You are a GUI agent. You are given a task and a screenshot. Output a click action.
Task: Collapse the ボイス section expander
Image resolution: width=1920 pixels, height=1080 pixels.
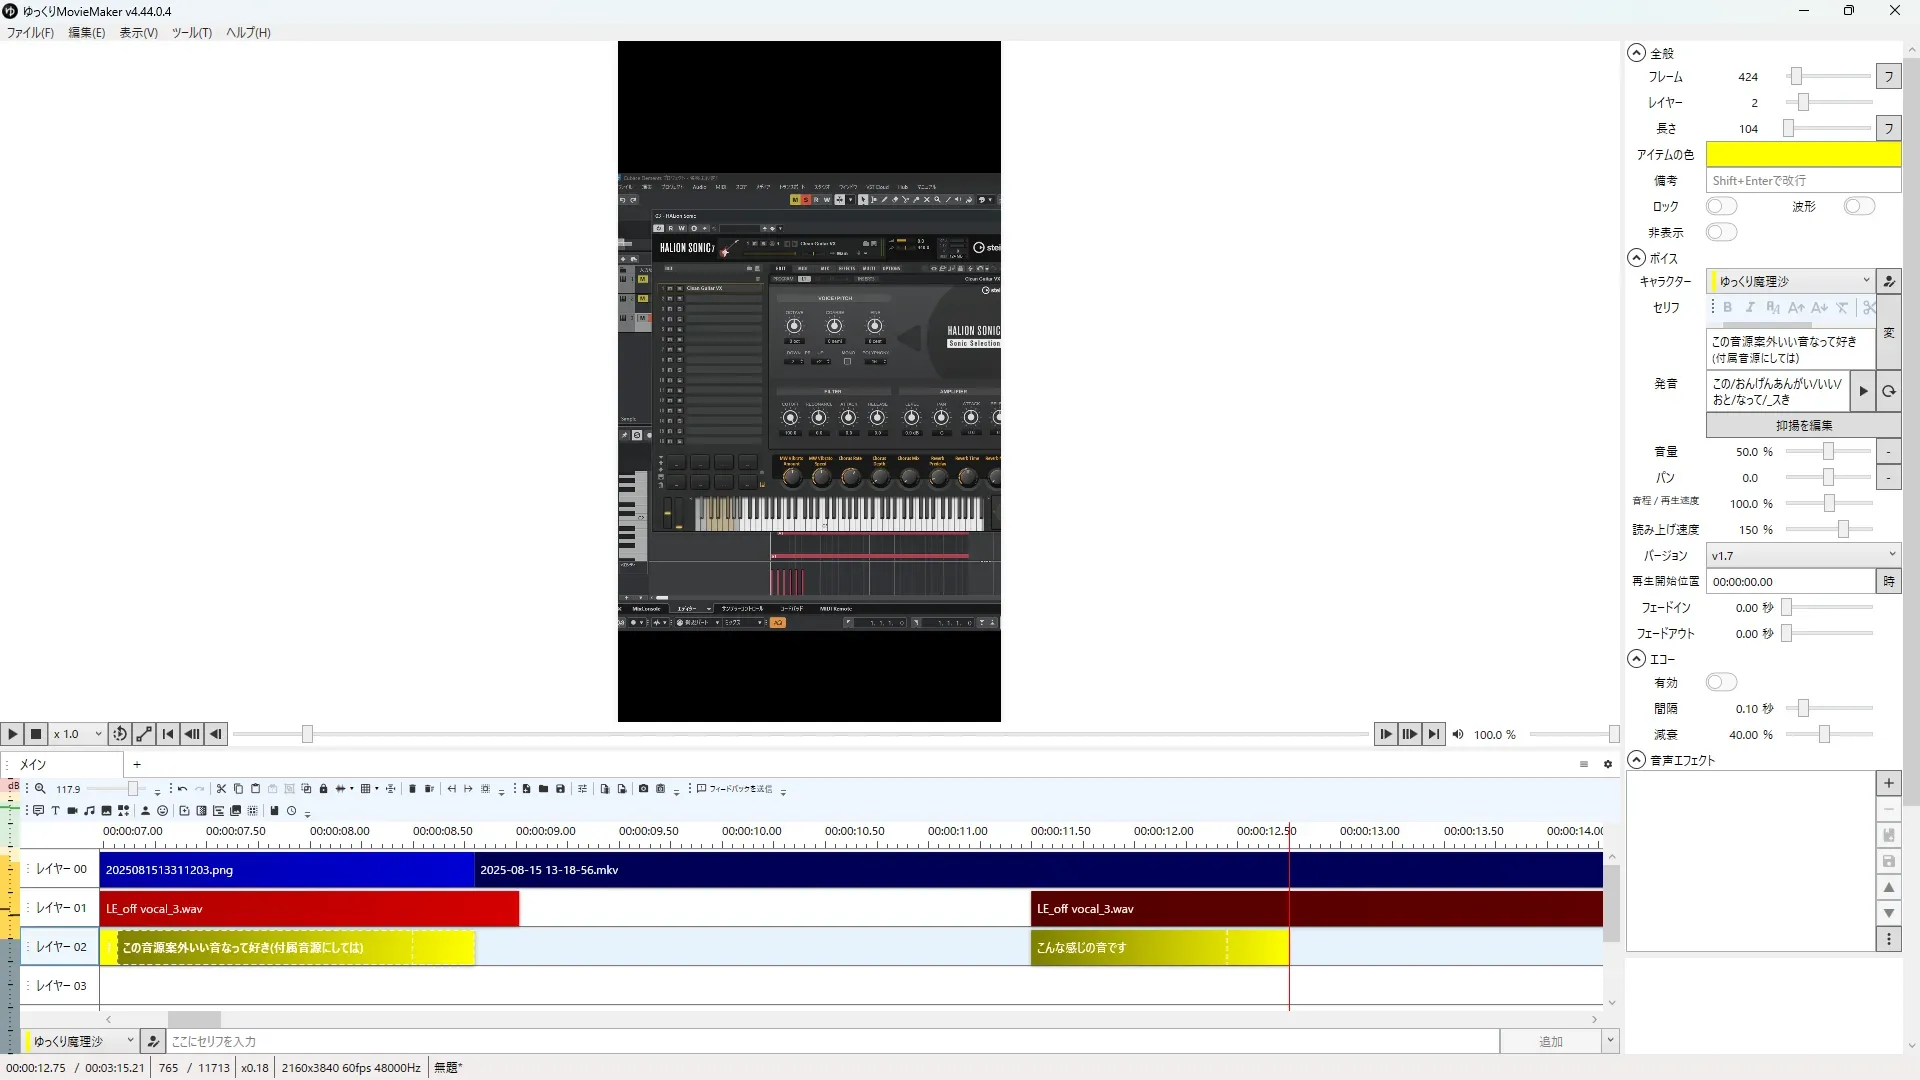click(1636, 258)
